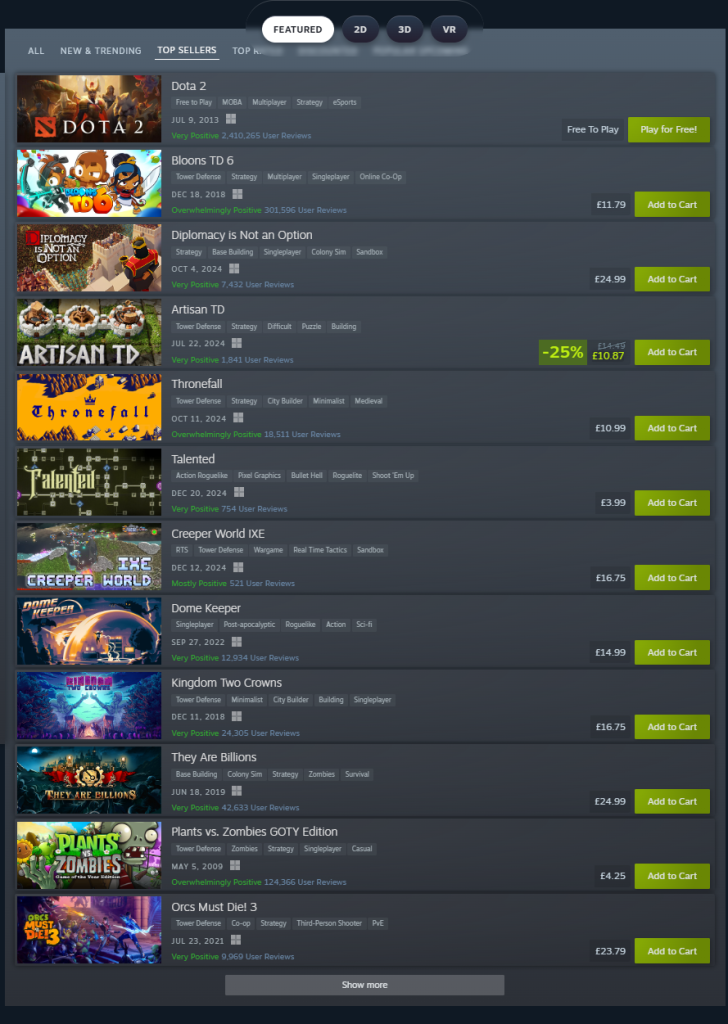728x1024 pixels.
Task: Click Roguelite tag under Talented
Action: point(347,475)
